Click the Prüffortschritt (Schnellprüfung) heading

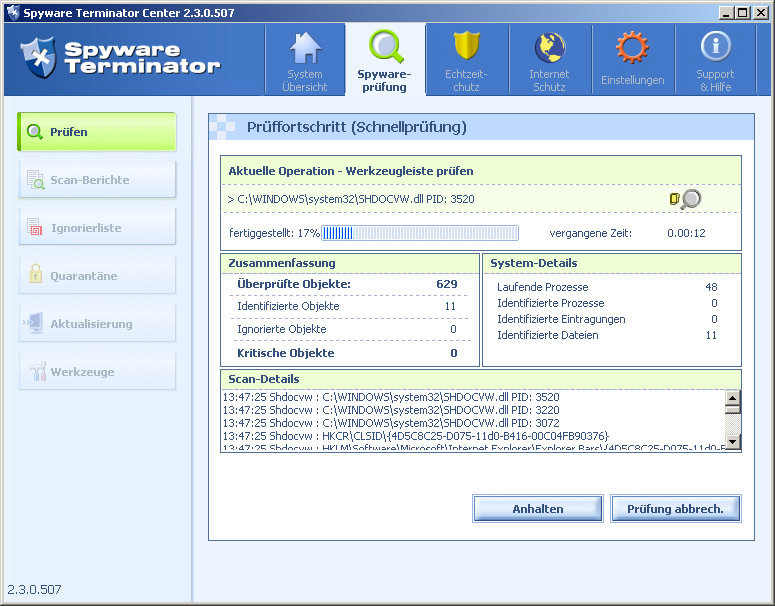click(x=356, y=127)
